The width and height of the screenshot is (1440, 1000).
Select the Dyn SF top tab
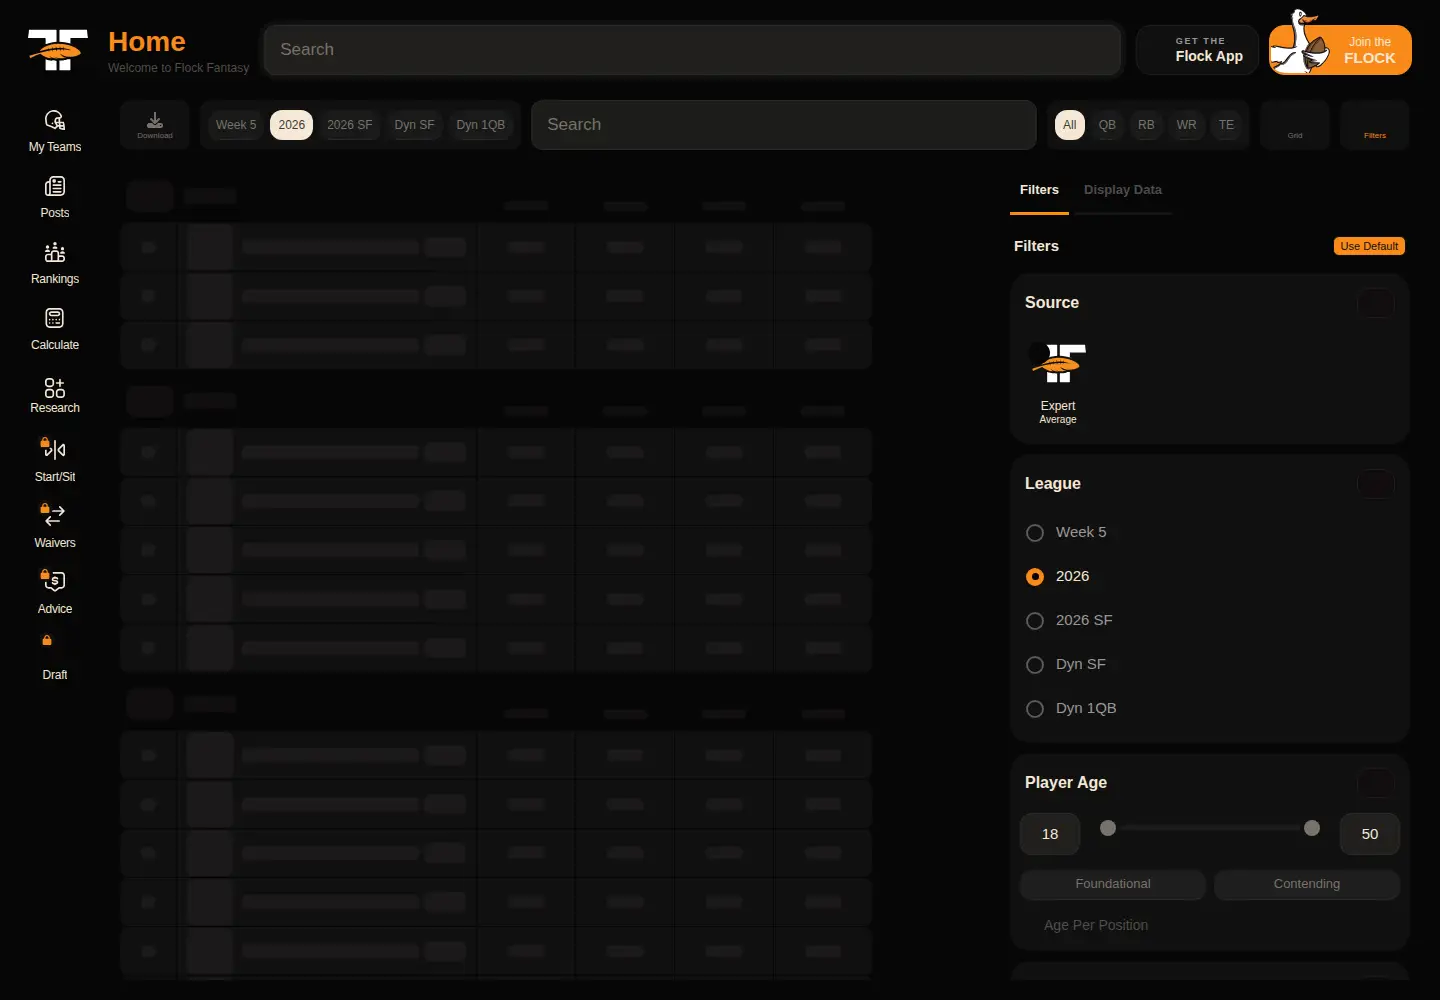click(414, 125)
